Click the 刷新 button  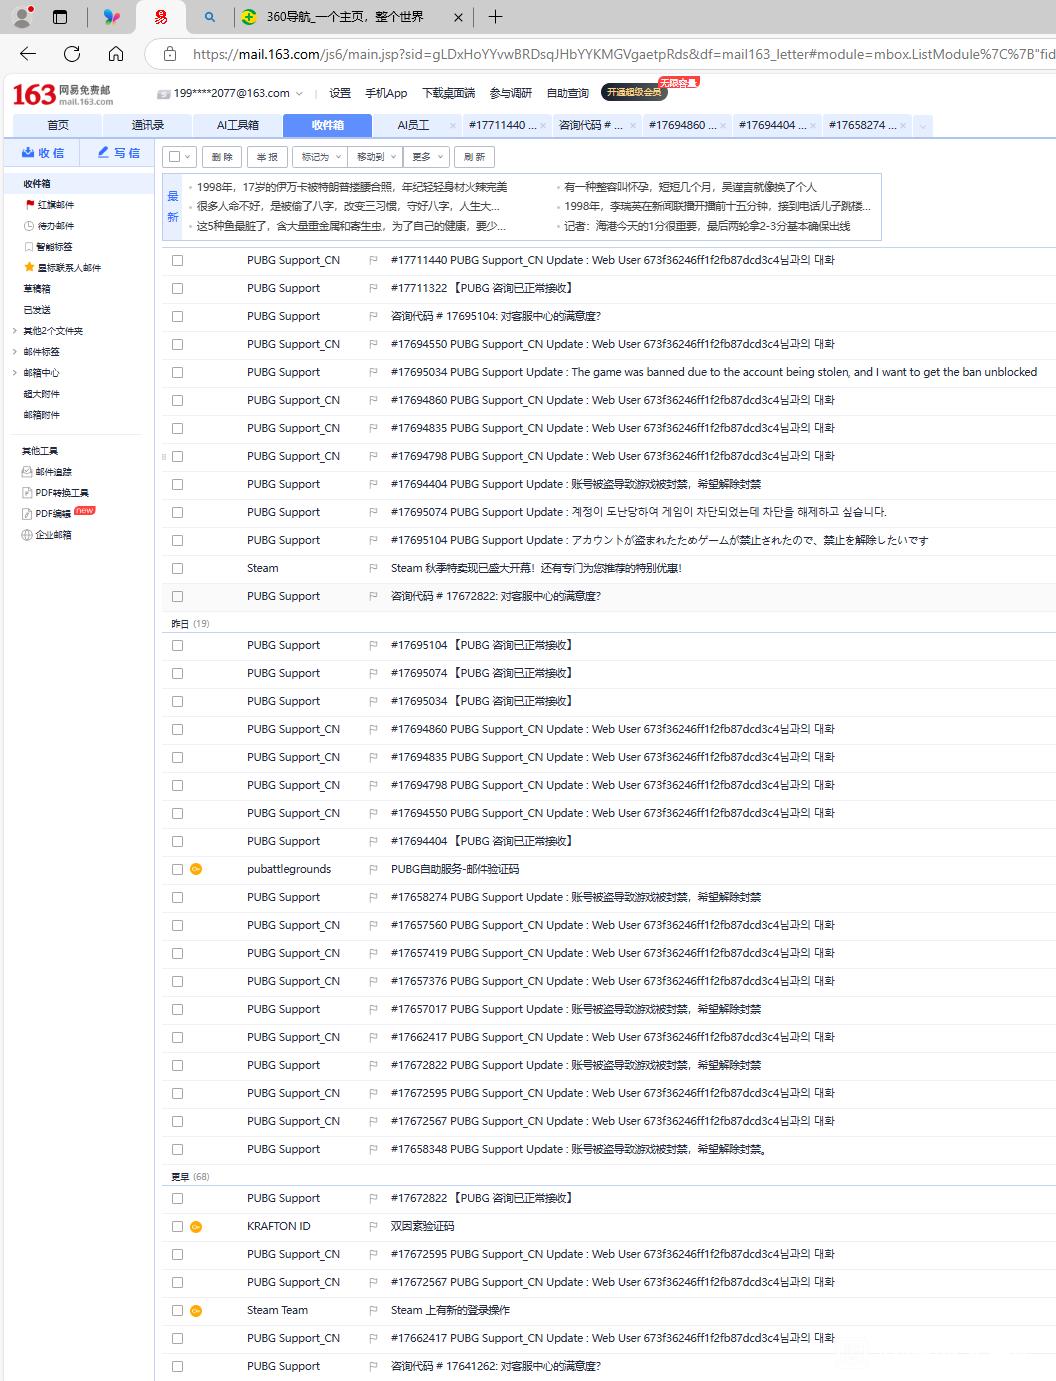tap(474, 157)
